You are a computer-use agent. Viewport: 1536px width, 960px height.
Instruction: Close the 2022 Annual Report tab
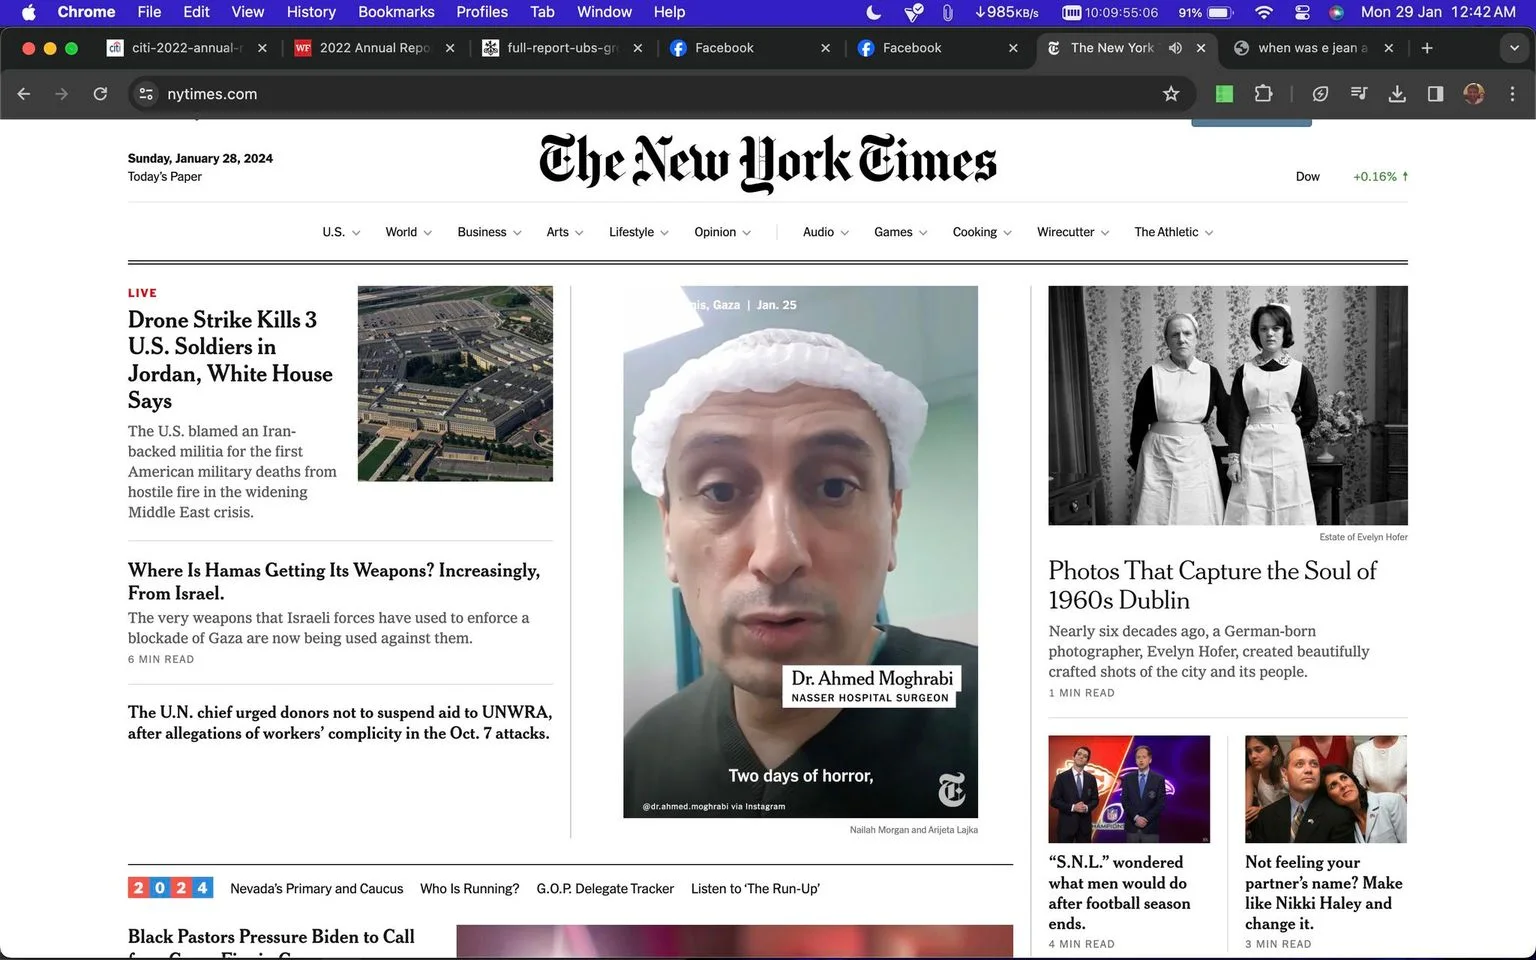pos(450,48)
